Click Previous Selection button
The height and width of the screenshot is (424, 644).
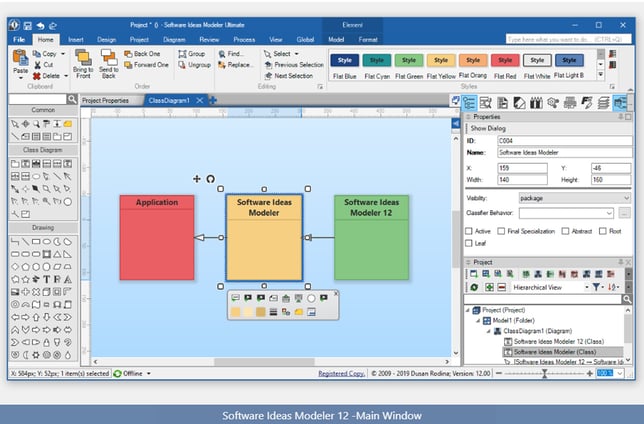pos(294,65)
